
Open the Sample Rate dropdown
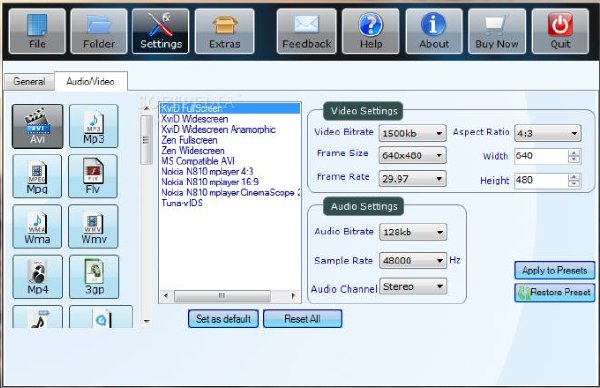pos(413,261)
